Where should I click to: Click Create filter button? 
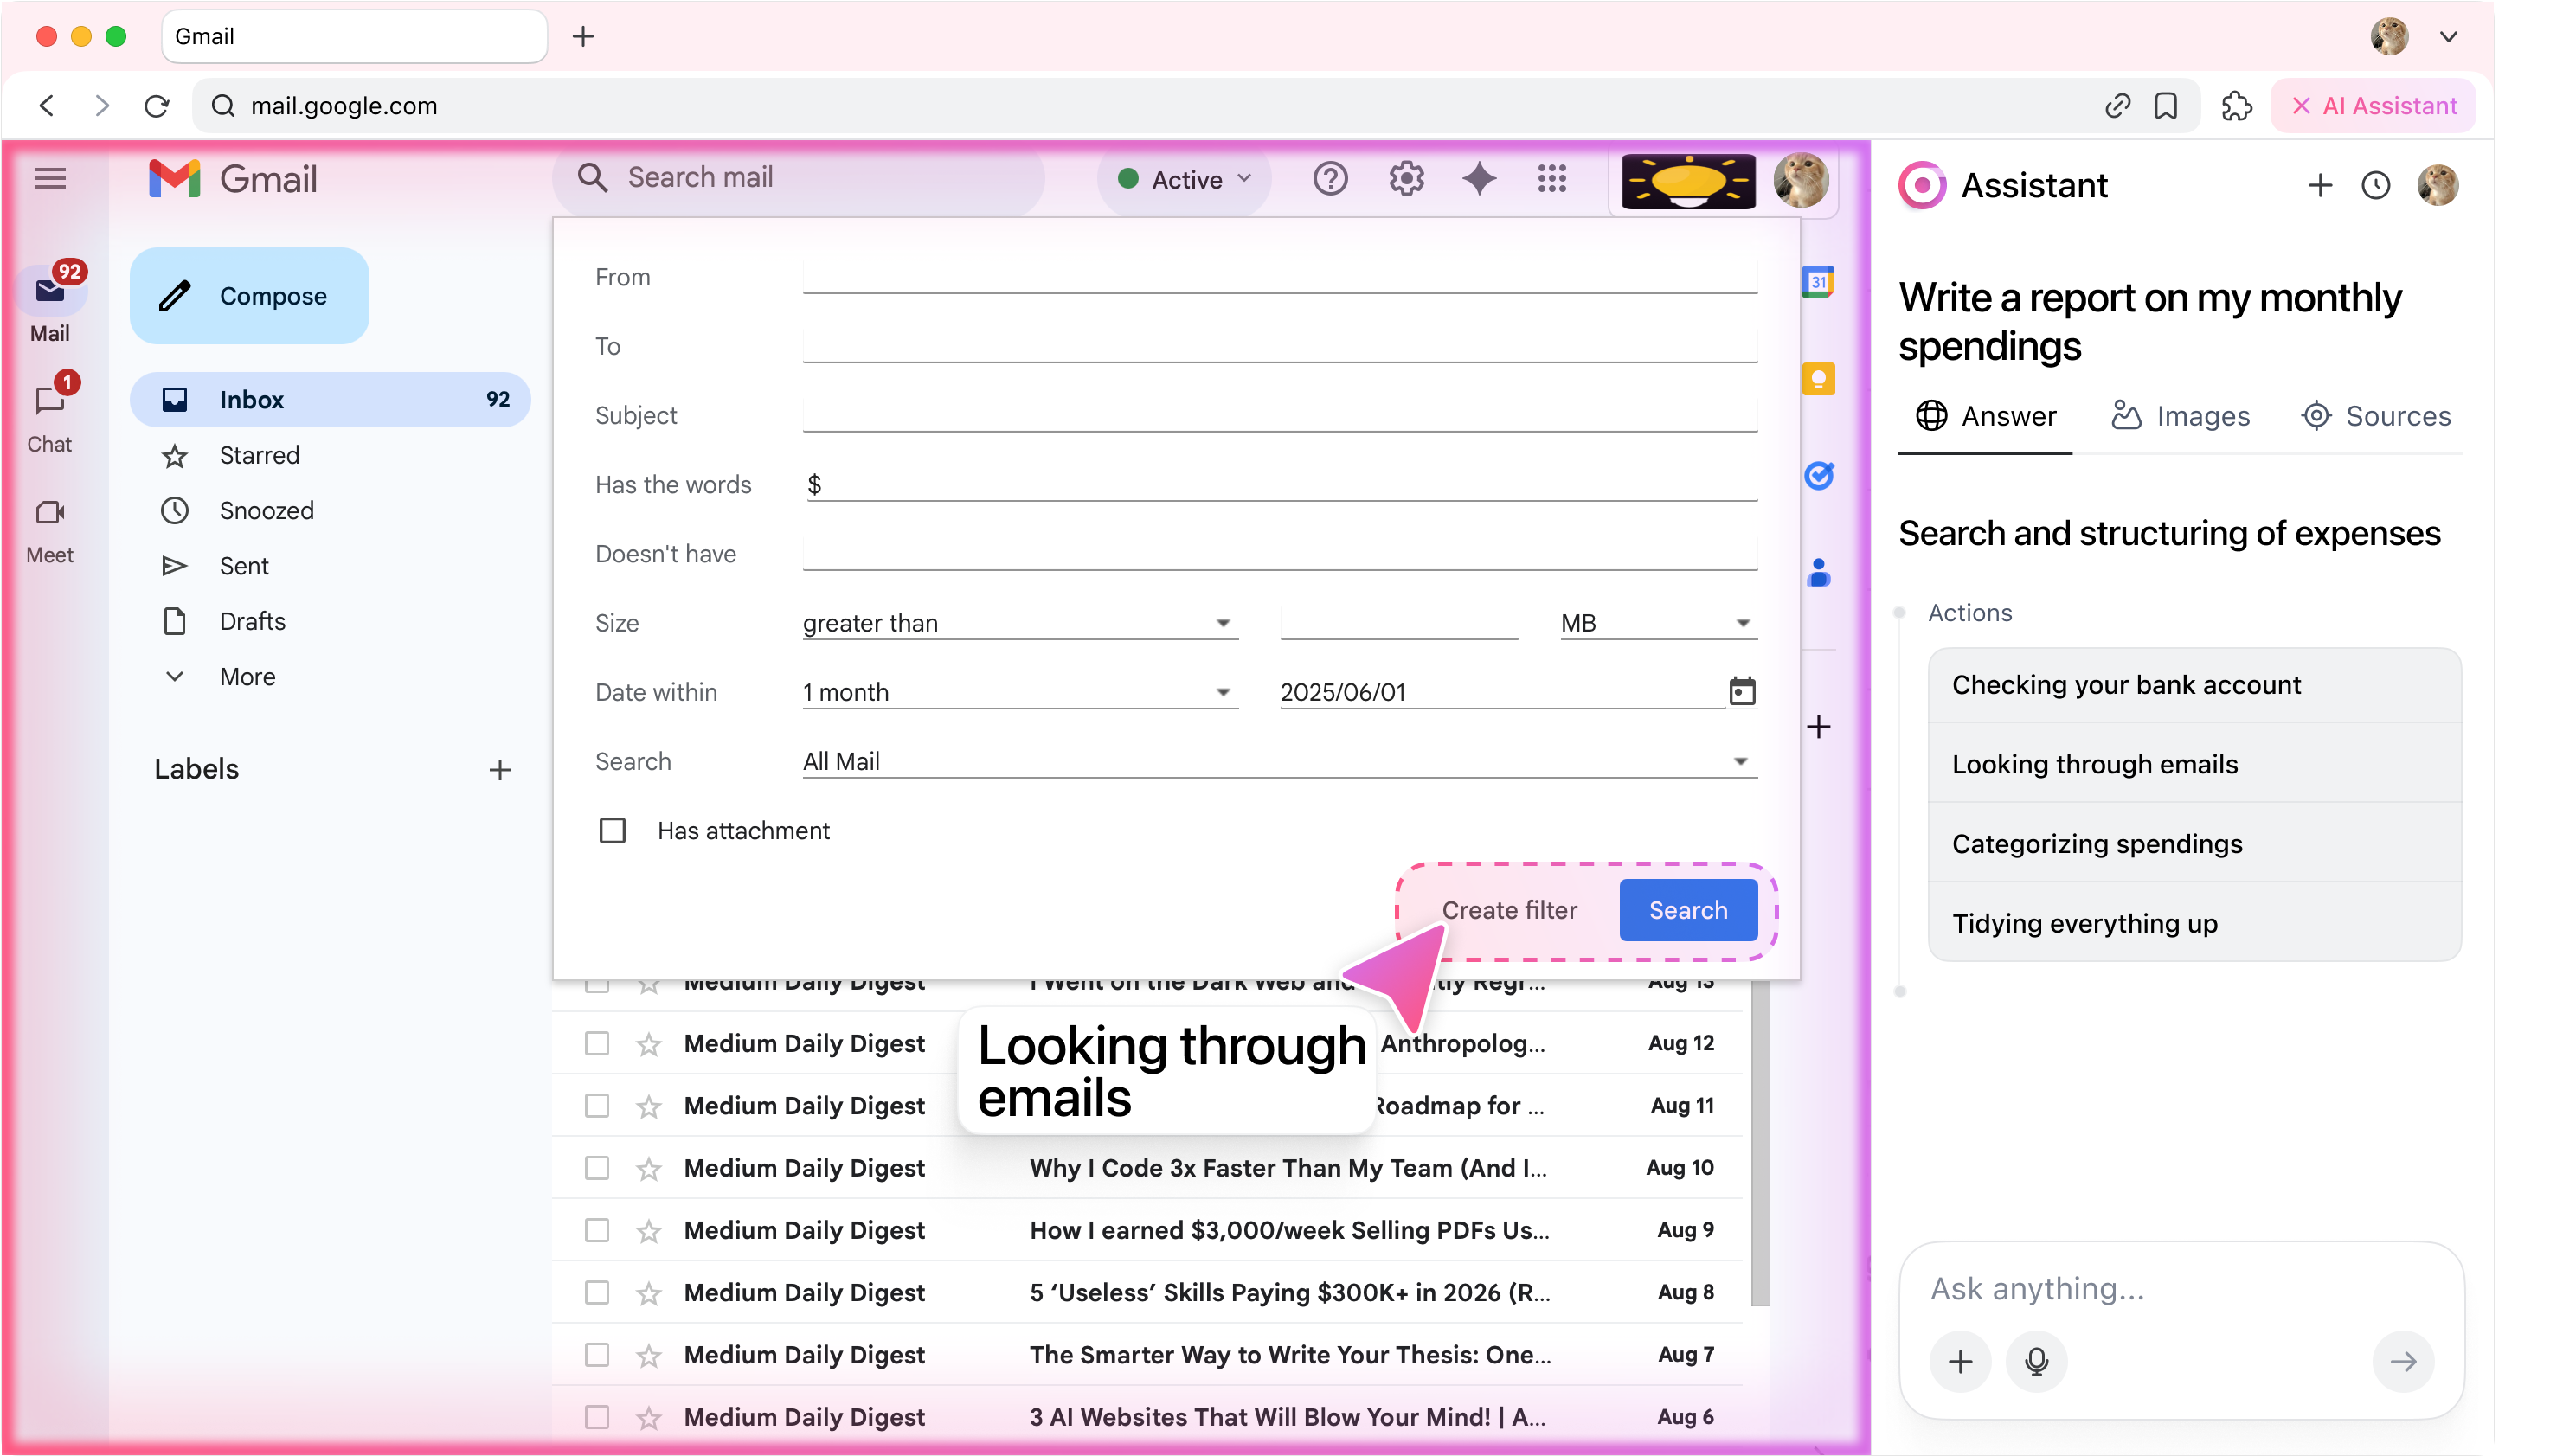tap(1508, 910)
